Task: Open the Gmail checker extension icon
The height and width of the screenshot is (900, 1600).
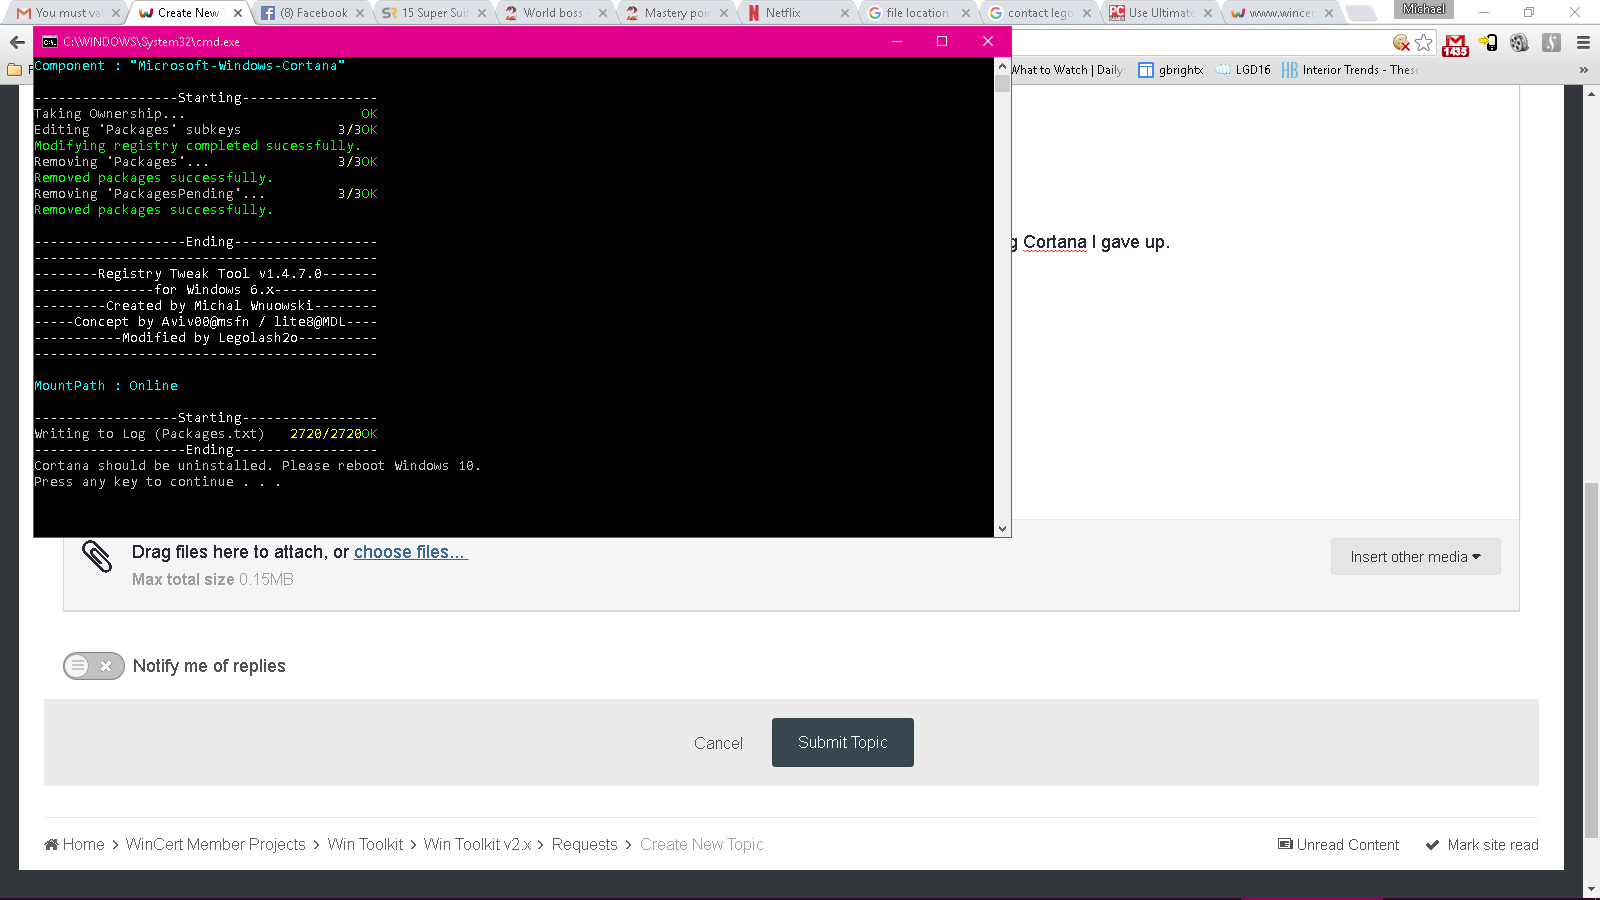Action: (1455, 44)
